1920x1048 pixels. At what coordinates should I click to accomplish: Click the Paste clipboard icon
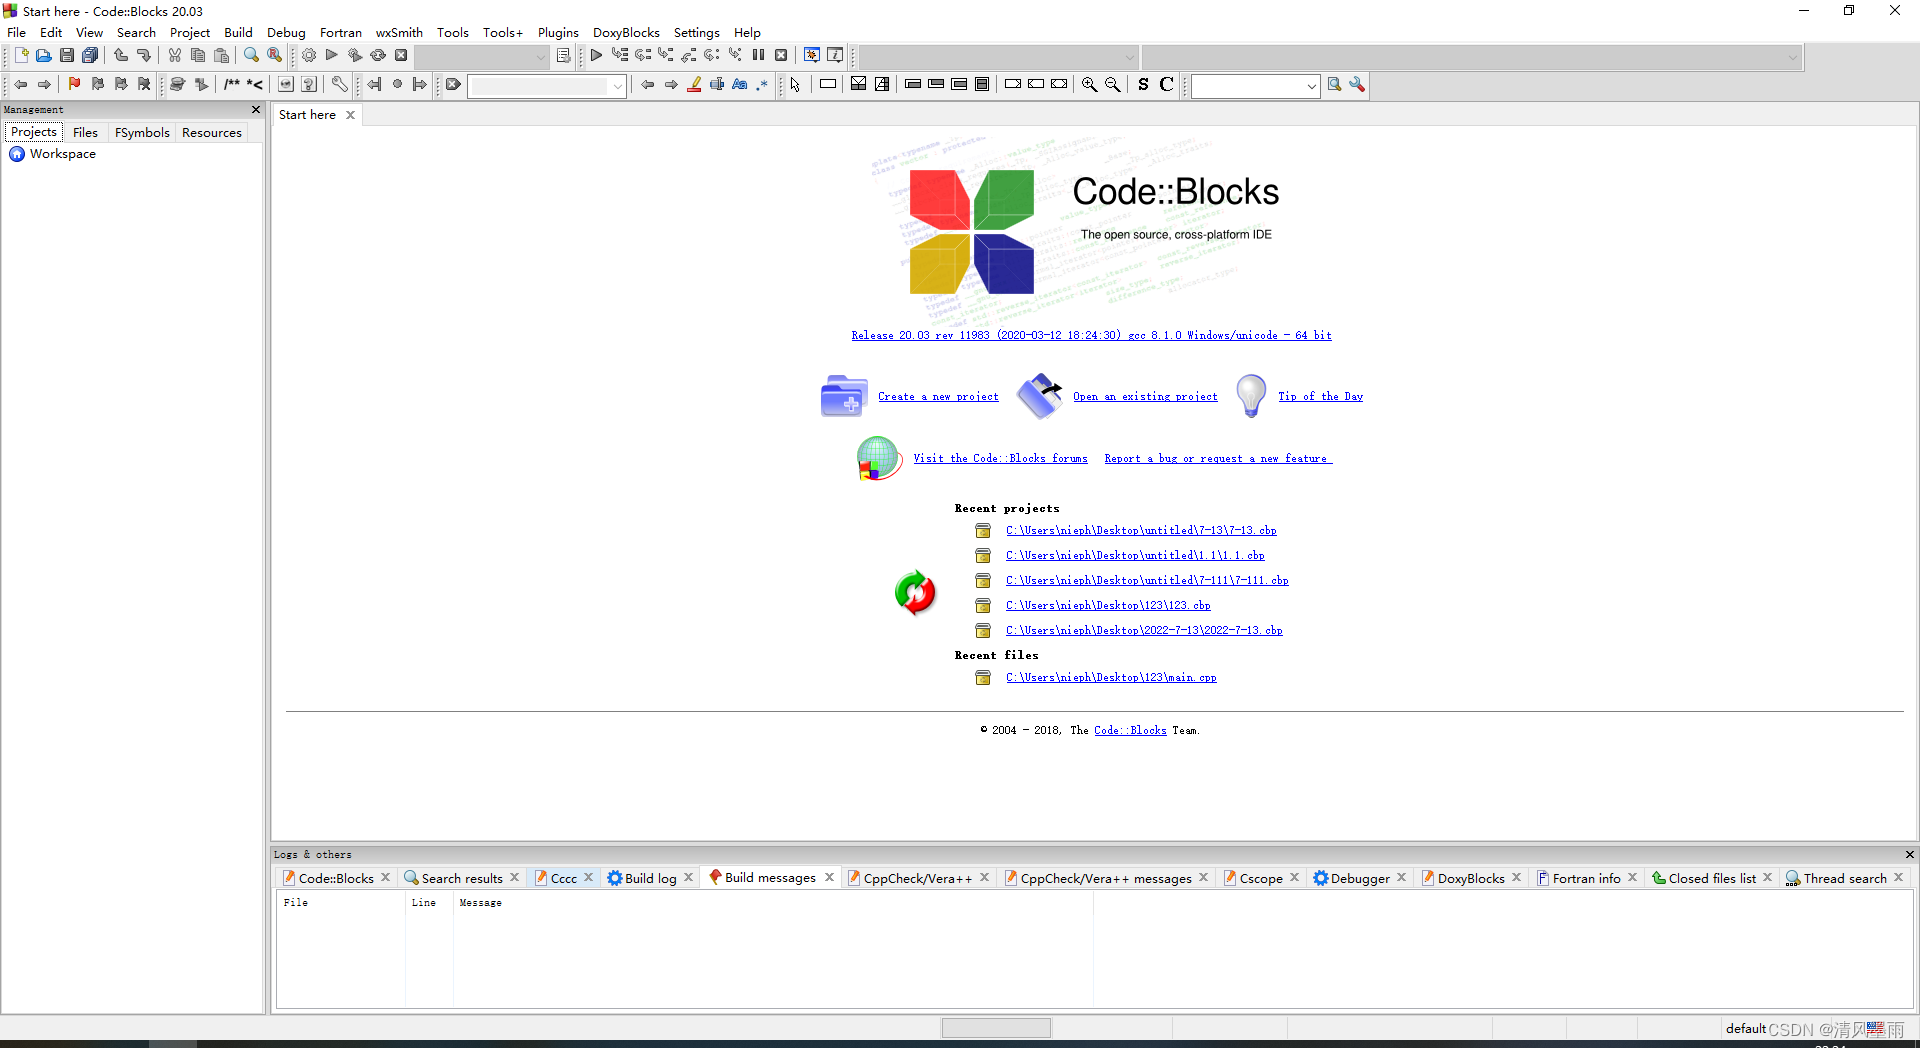pos(221,56)
